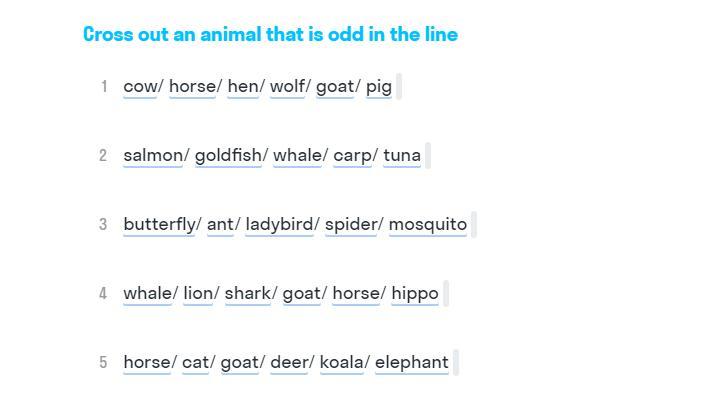
Task: Cross out the word 'wolf' in line 1
Action: coord(287,86)
